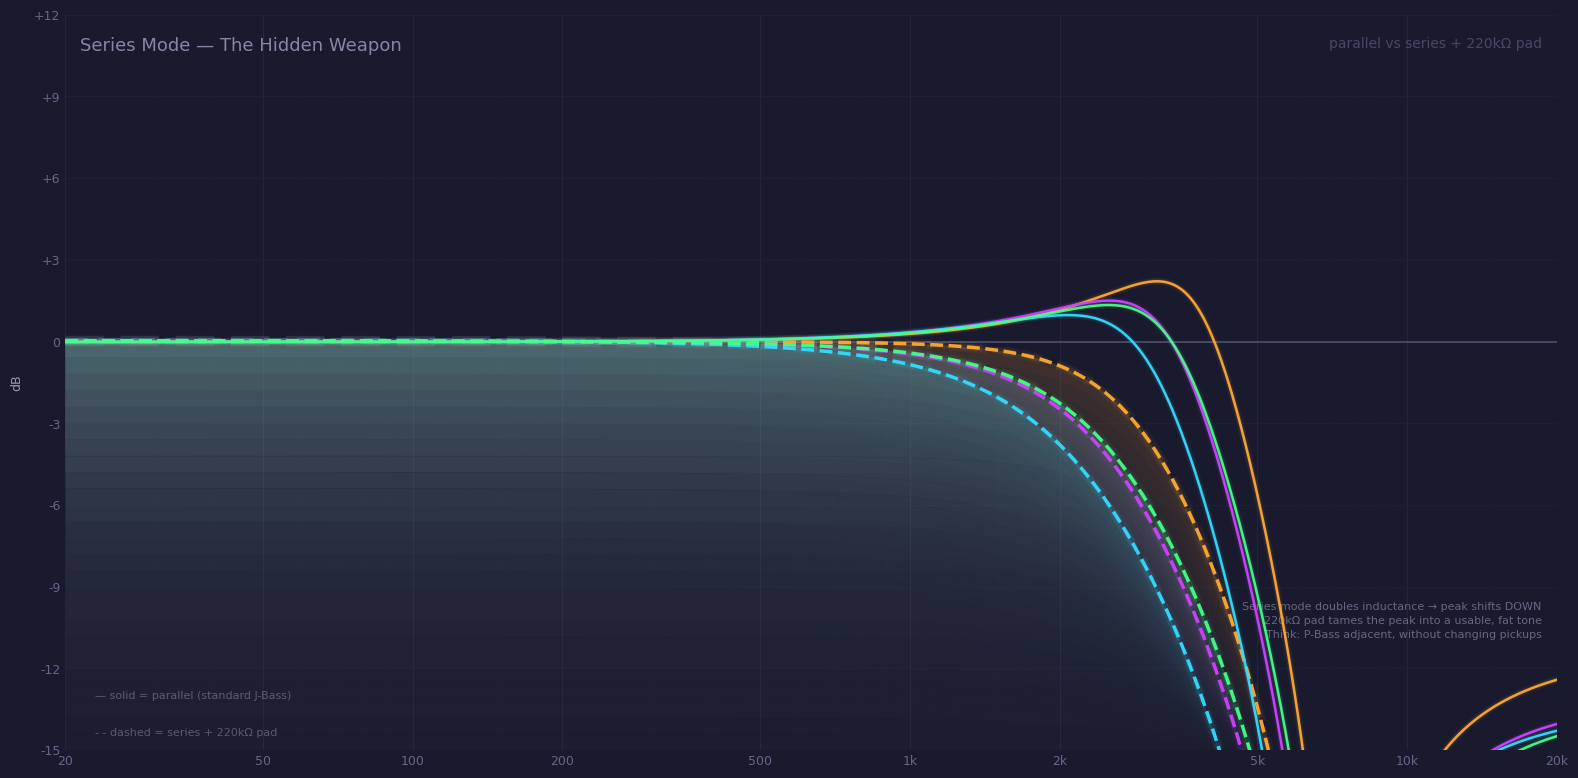Click the chart title 'Series Mode — The Hidden Weapon'
The height and width of the screenshot is (778, 1578).
coord(240,46)
